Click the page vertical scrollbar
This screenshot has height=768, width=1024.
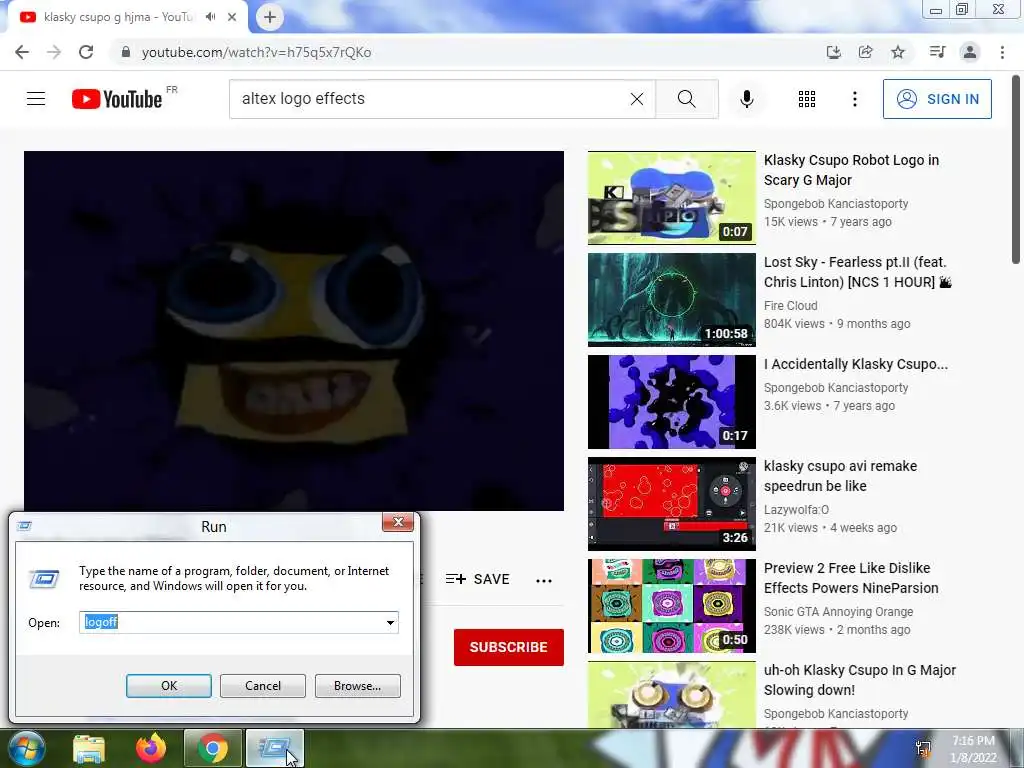coord(1016,170)
